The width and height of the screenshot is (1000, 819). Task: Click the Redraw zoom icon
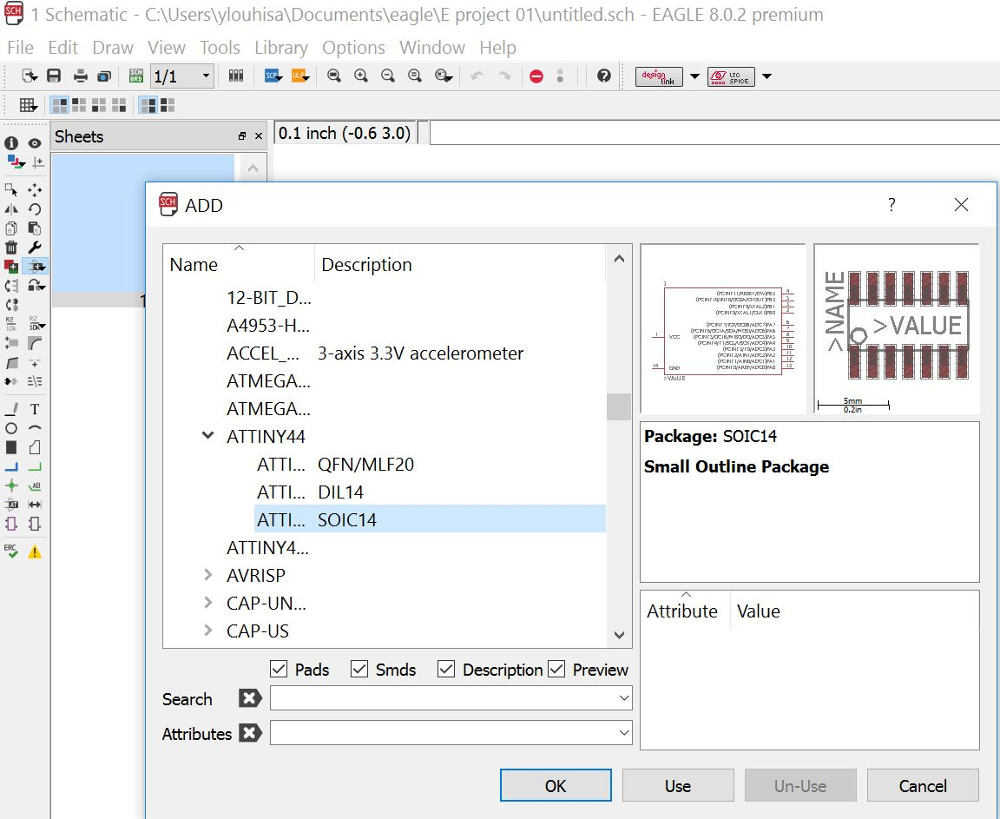pos(415,76)
